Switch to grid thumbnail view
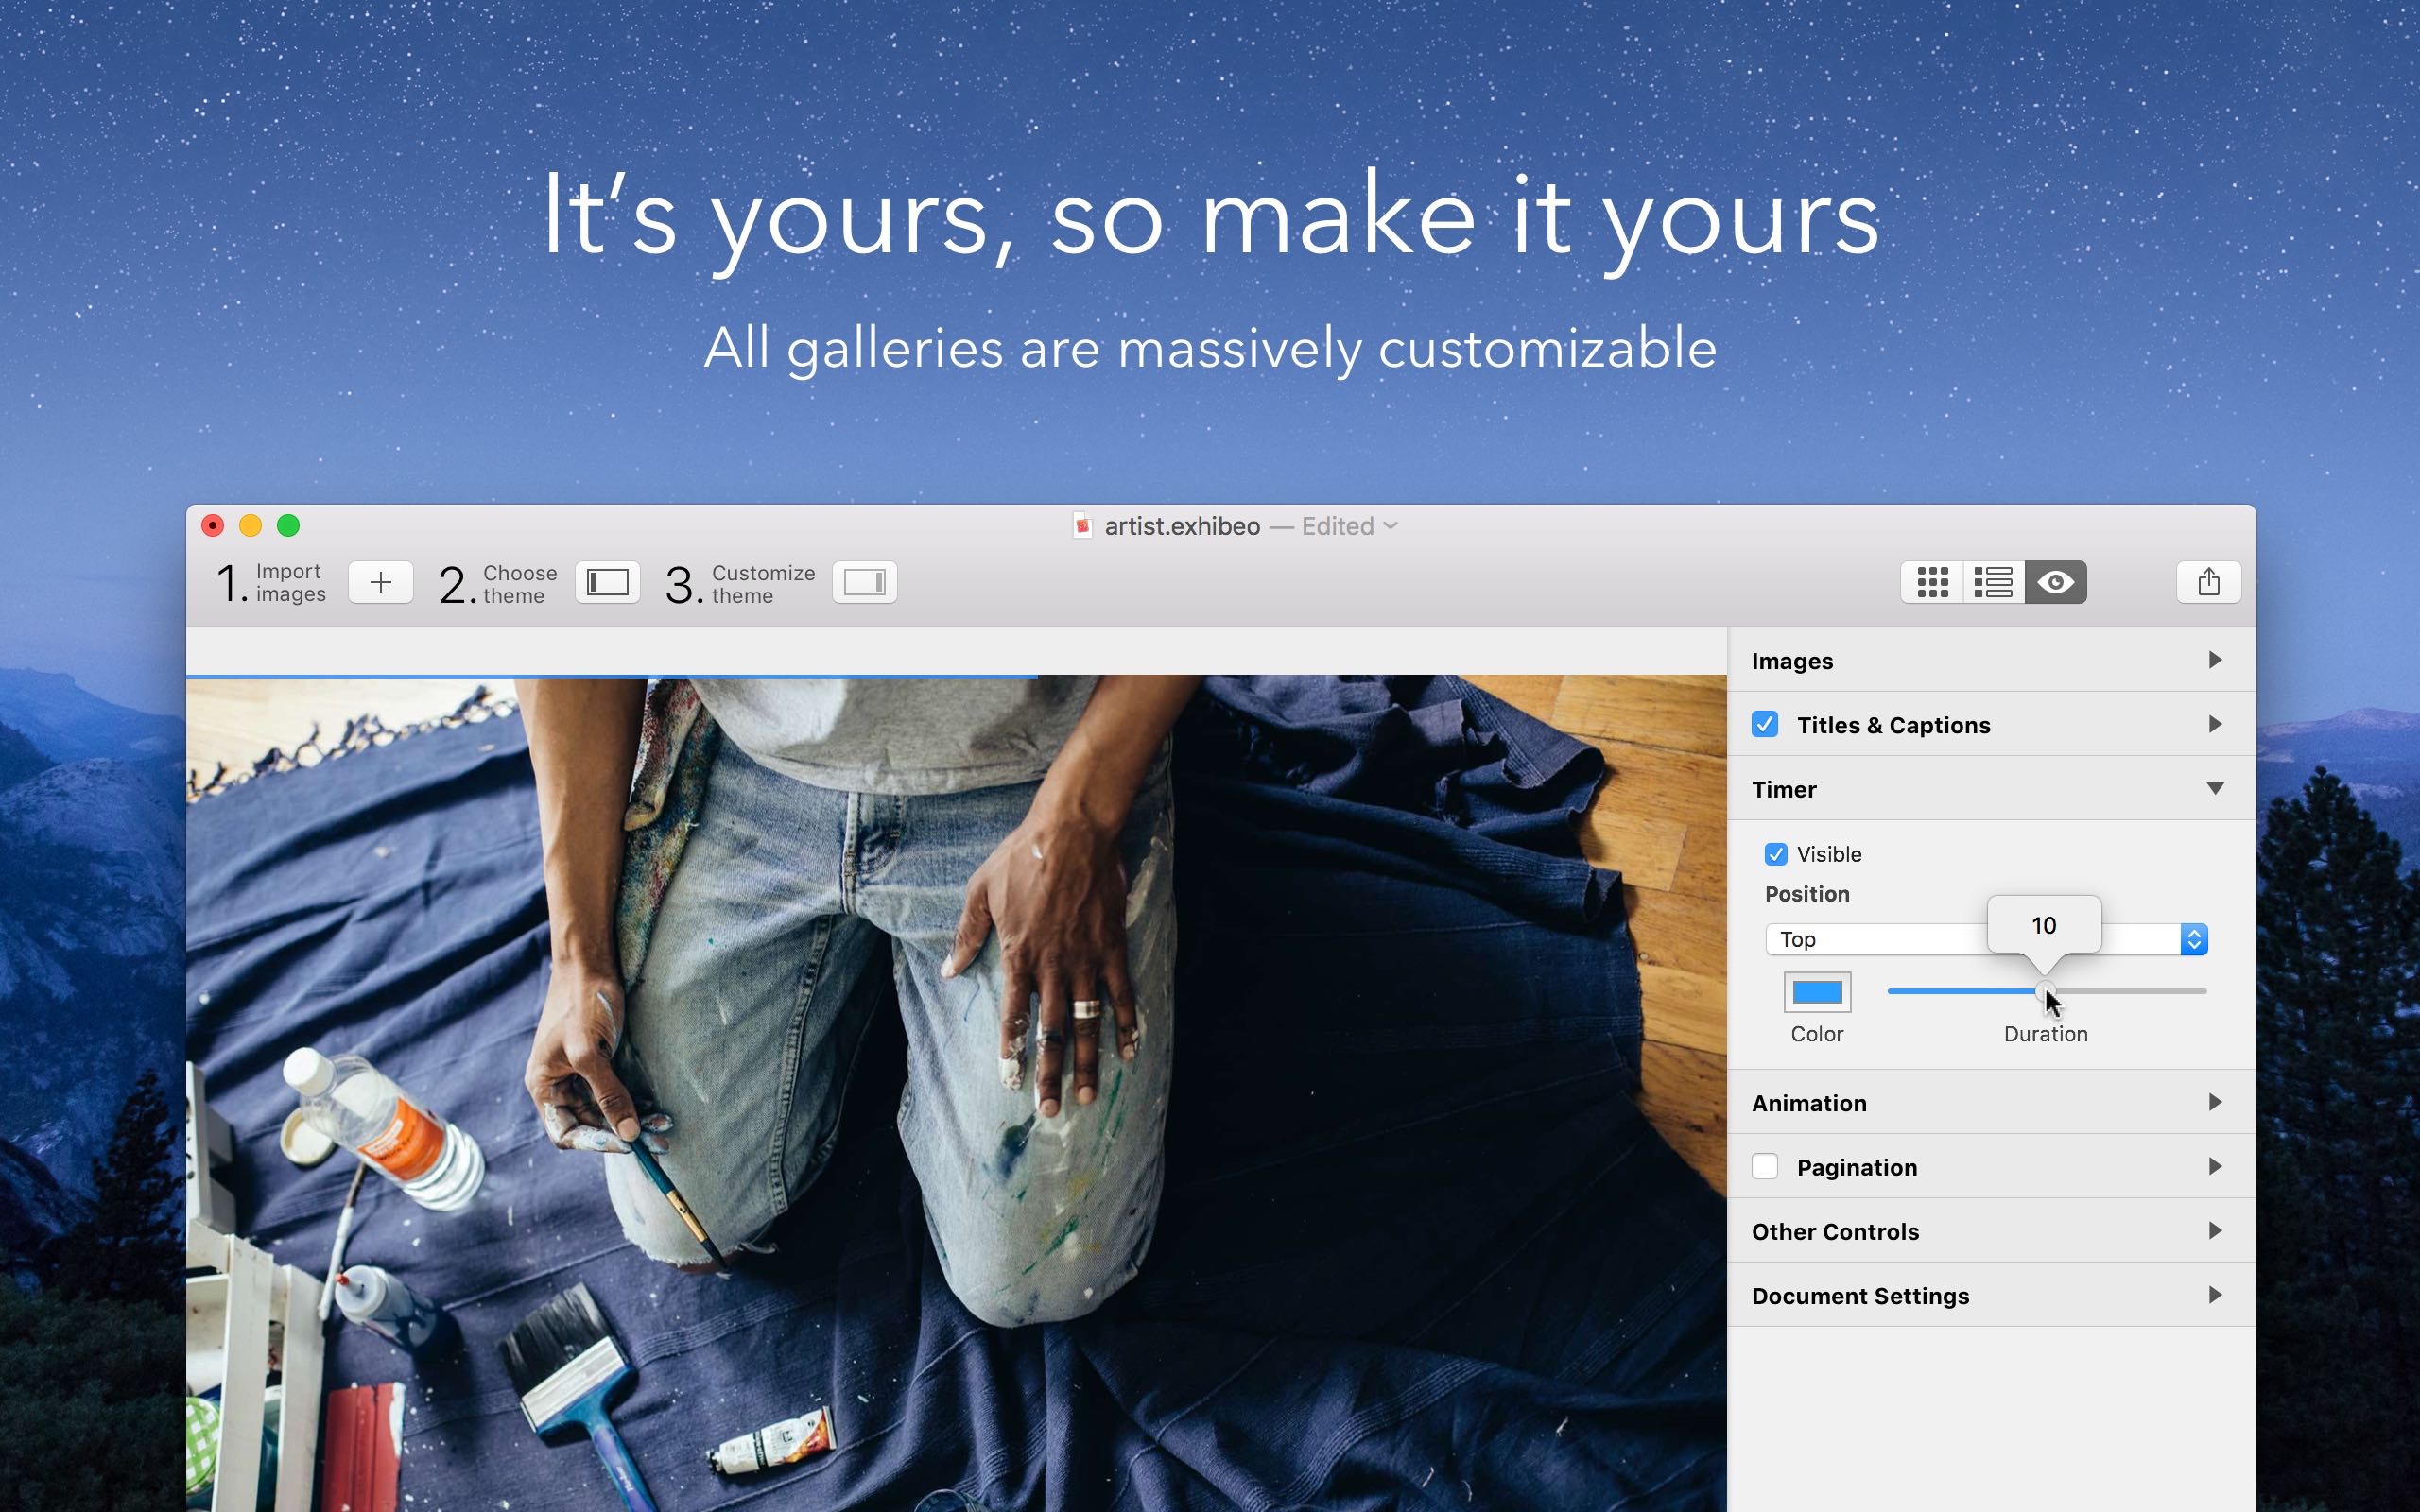 point(1932,582)
